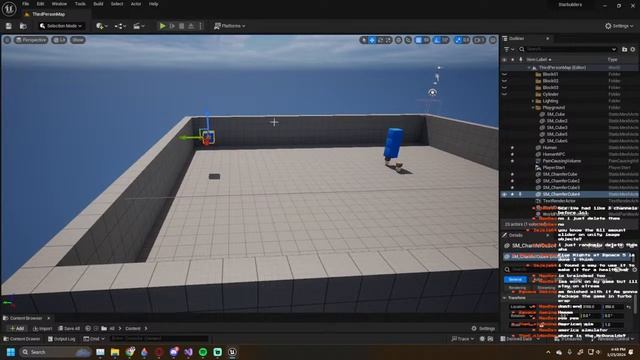This screenshot has height=360, width=640.
Task: Click the Add button in Content Browser
Action: point(17,329)
